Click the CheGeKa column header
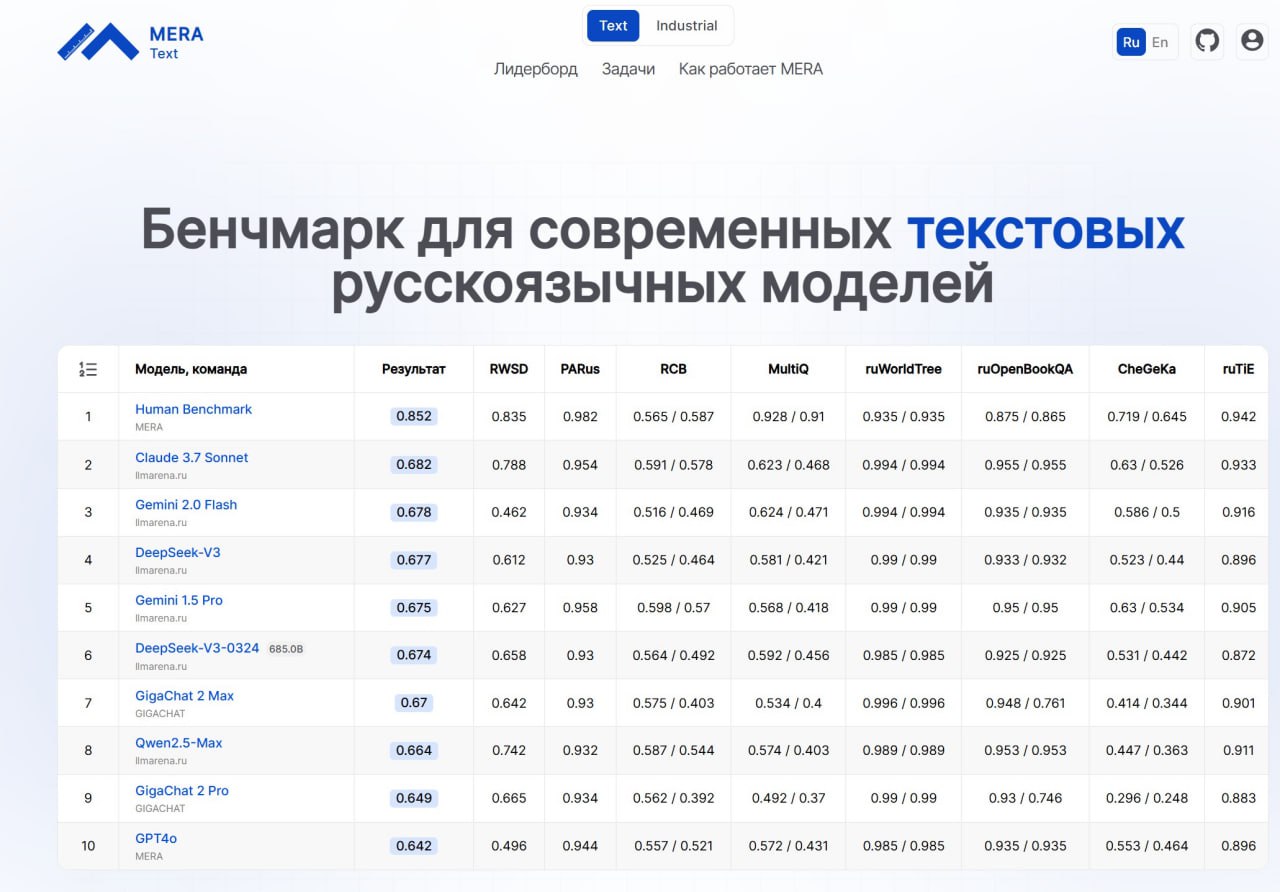 point(1147,369)
